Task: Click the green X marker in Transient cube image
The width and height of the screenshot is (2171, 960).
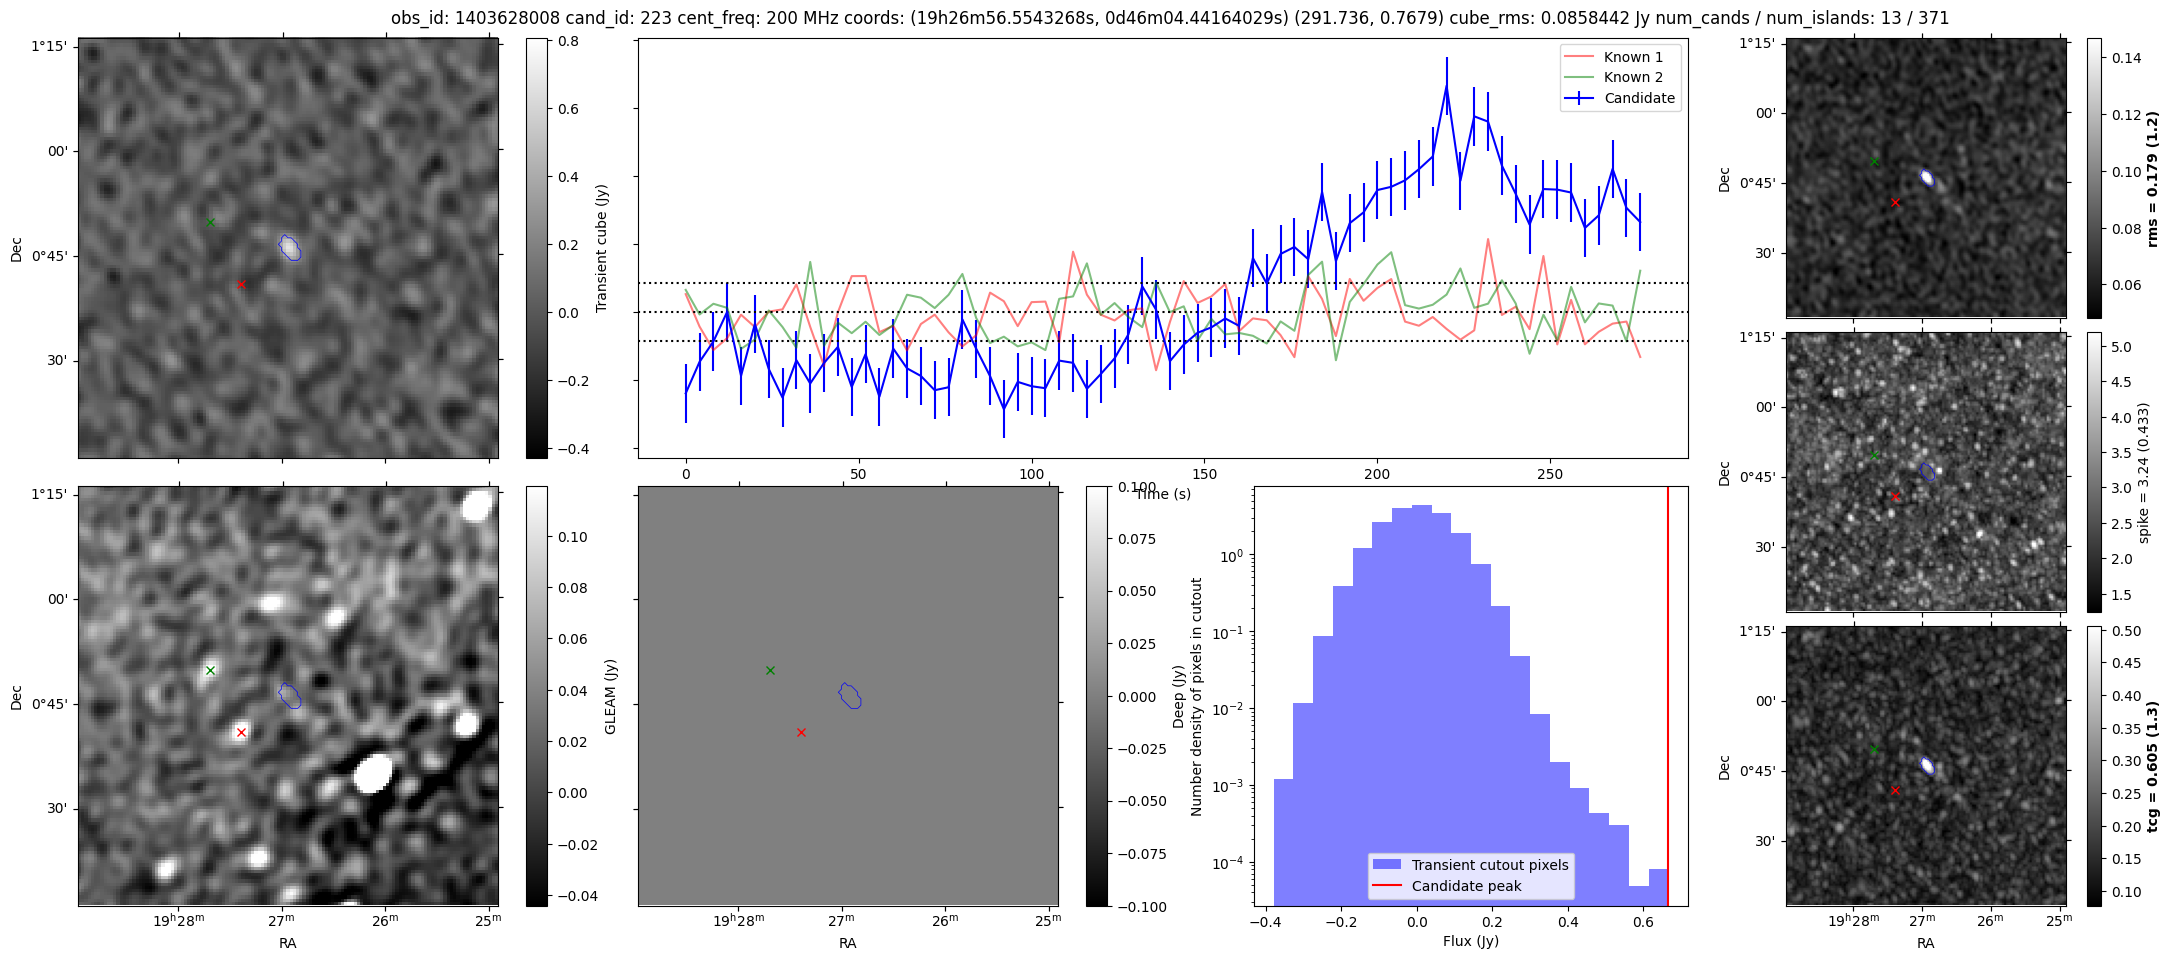Action: tap(210, 222)
